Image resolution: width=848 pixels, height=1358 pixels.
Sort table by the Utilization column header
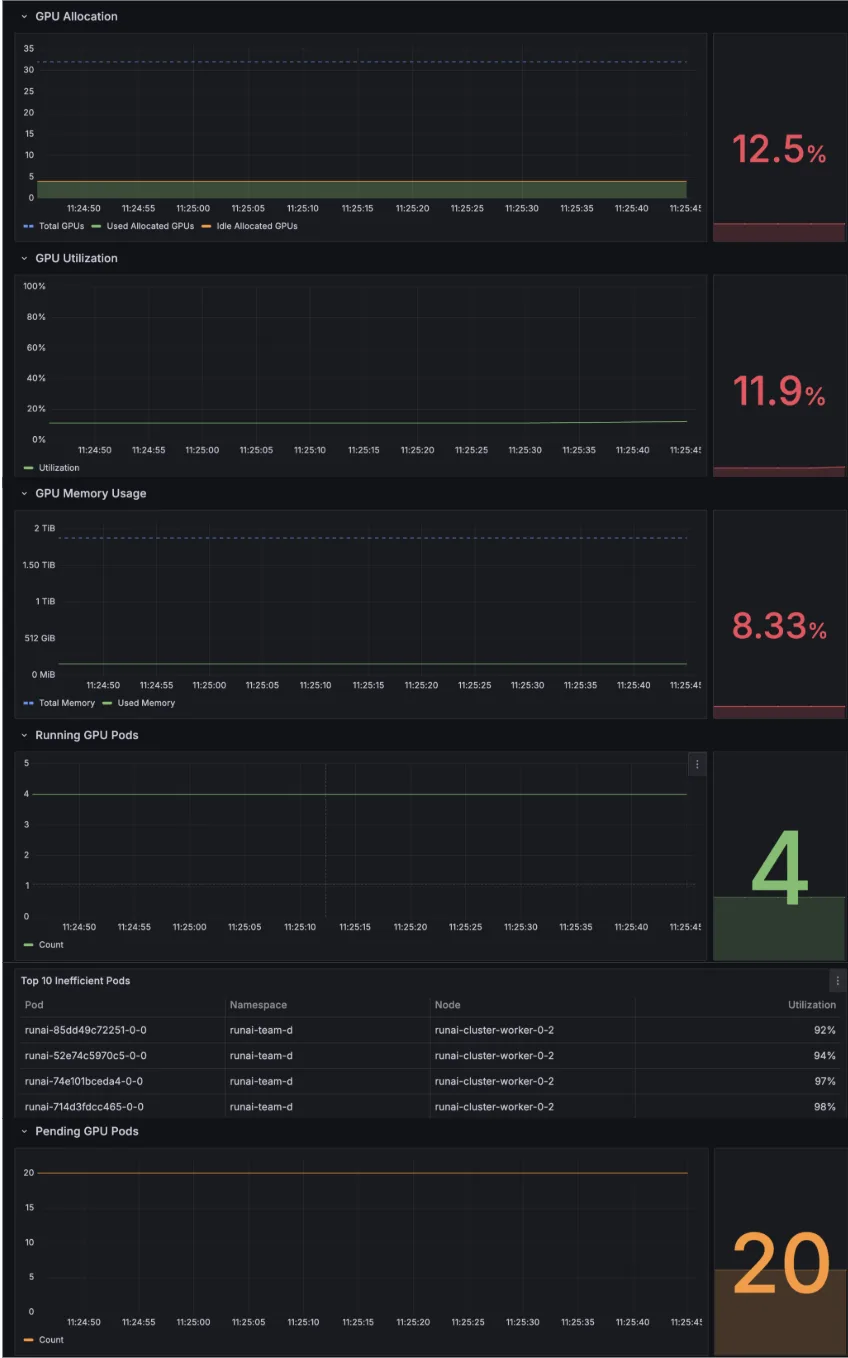pyautogui.click(x=812, y=1004)
